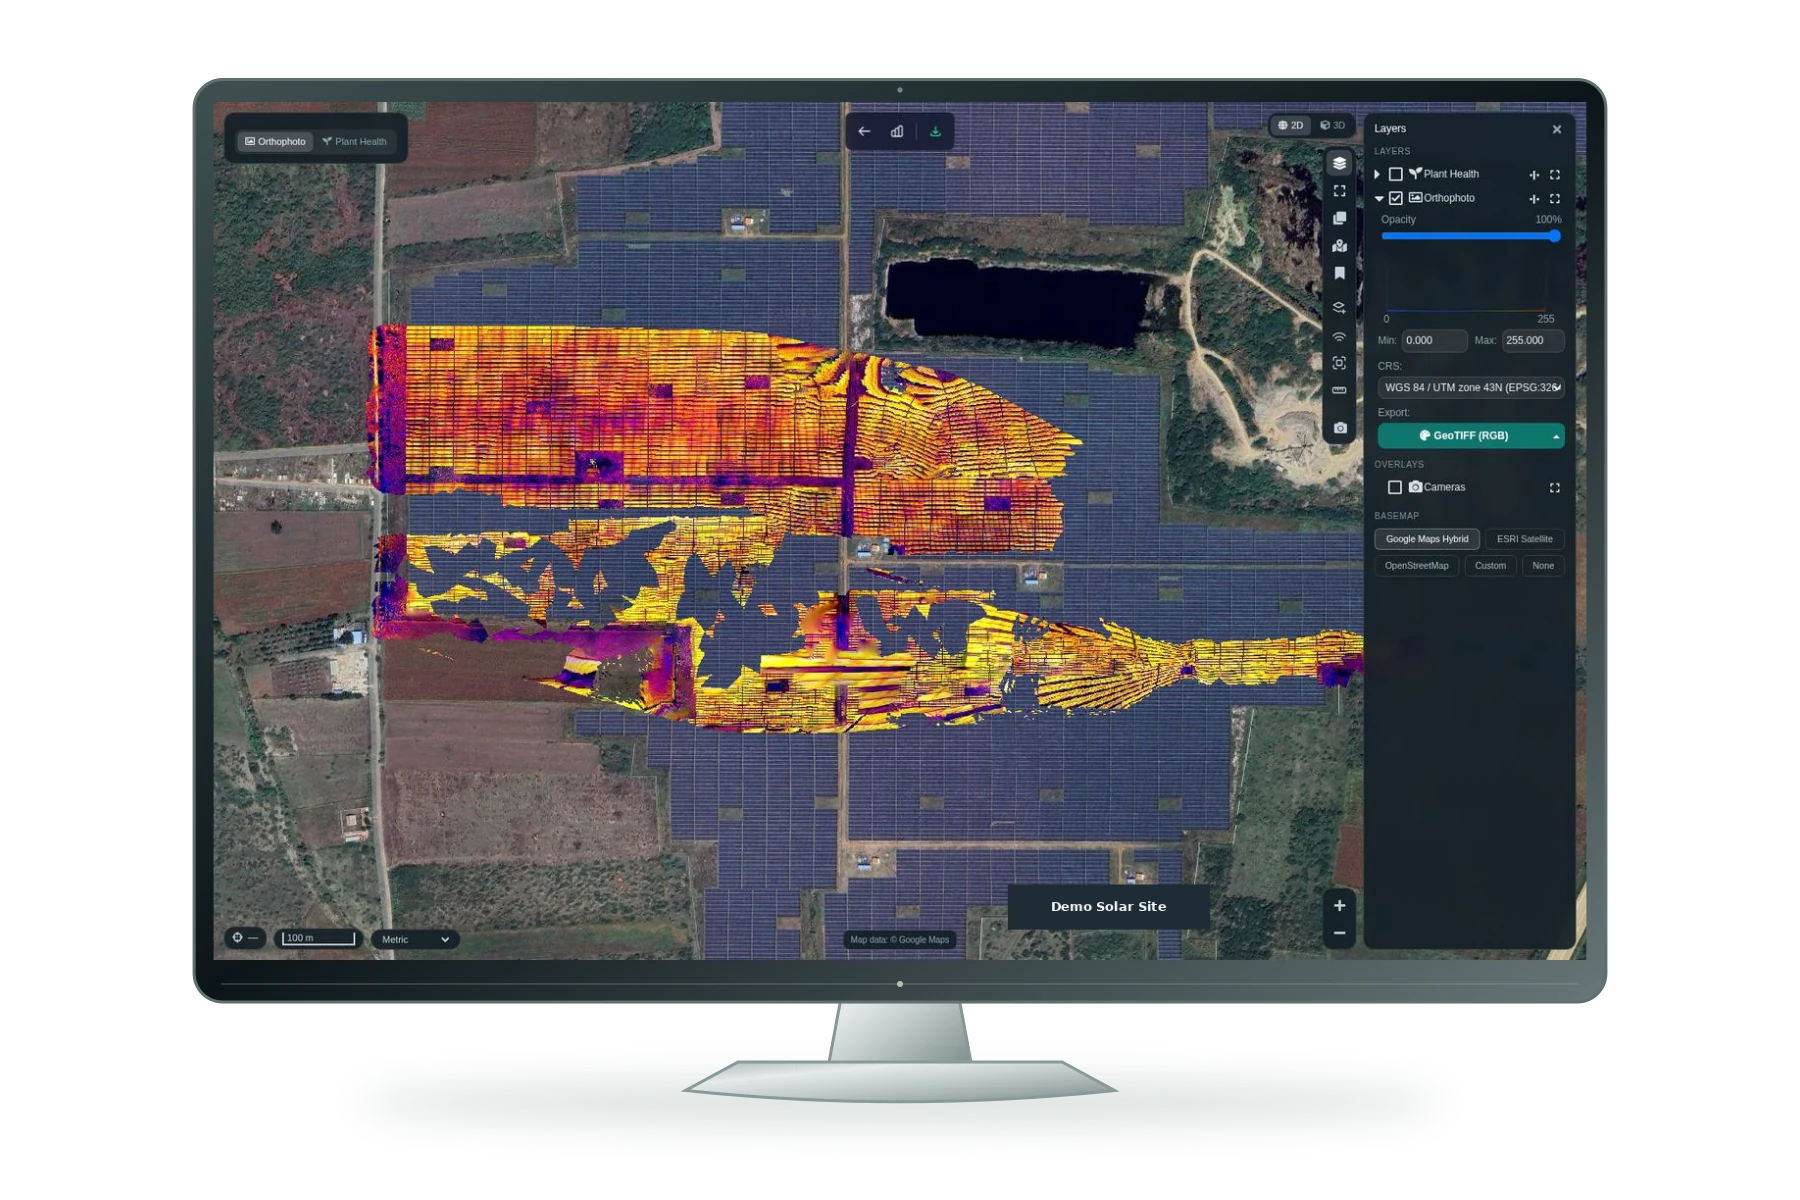Zoom out with the minus button

(x=1339, y=933)
